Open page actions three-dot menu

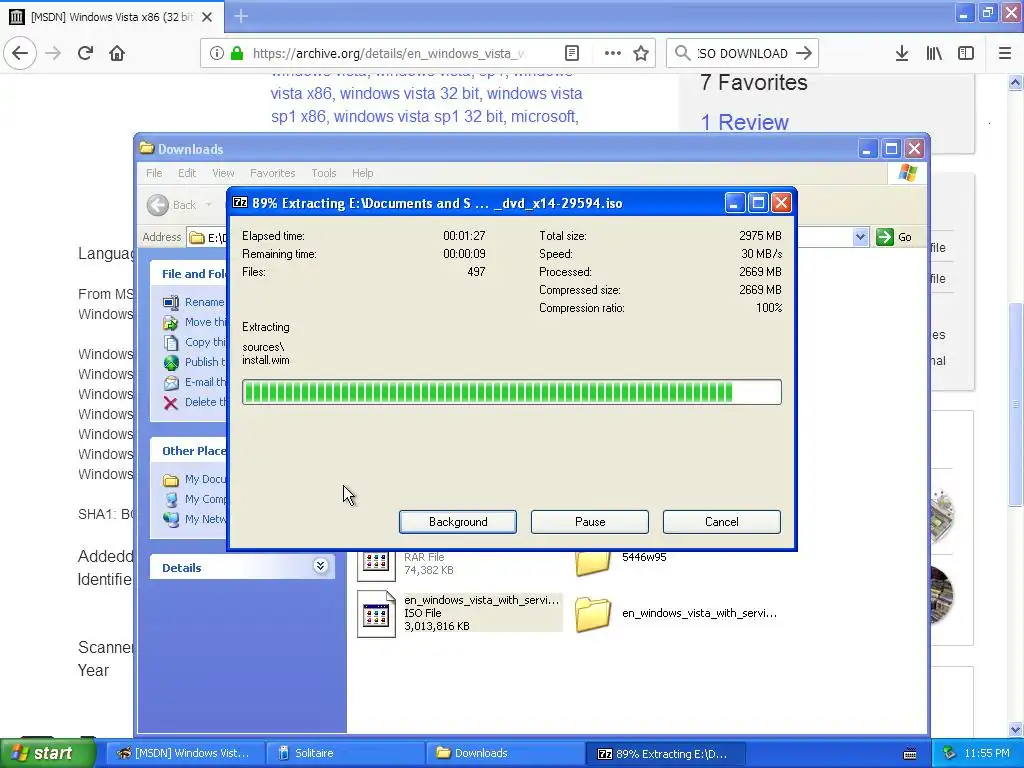point(613,53)
